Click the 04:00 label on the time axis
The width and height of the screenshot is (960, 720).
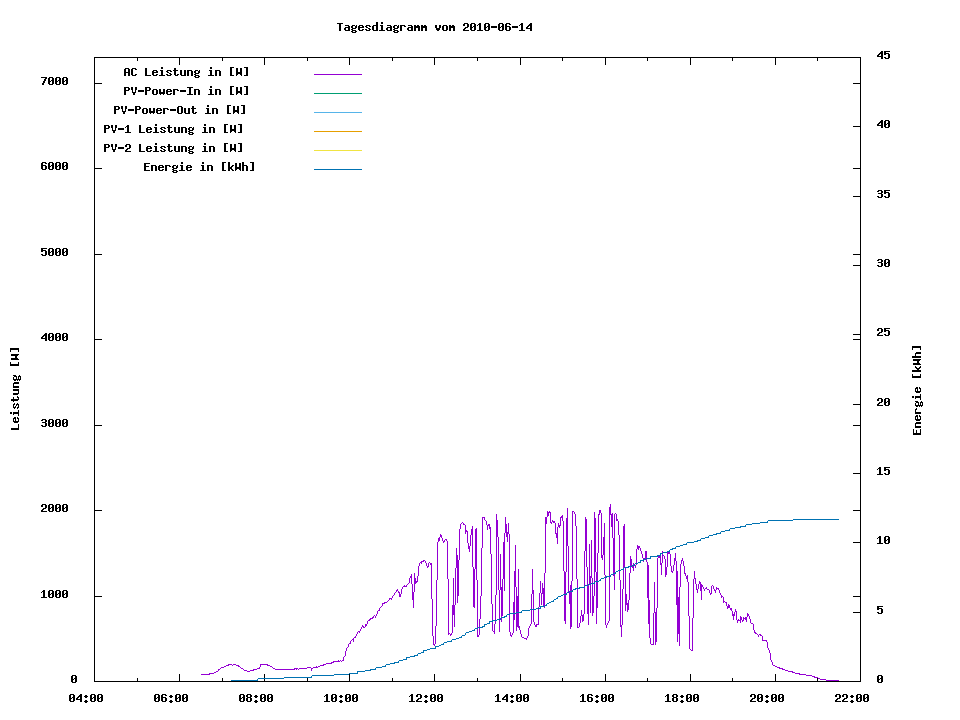pyautogui.click(x=86, y=698)
